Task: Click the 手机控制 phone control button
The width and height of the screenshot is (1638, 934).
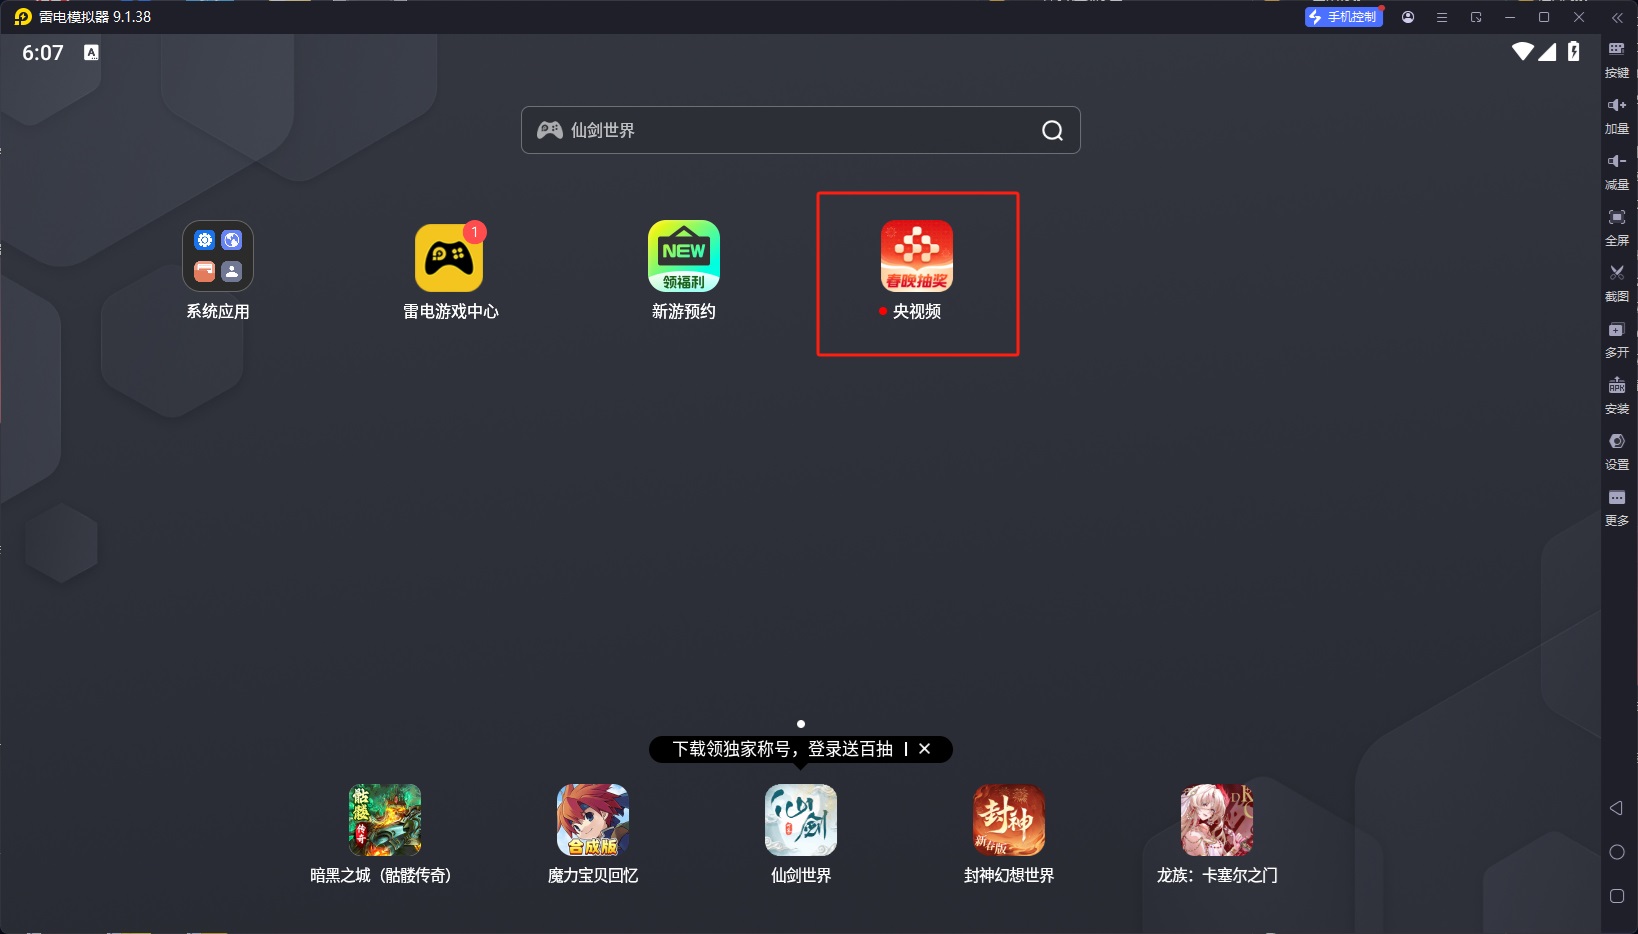Action: point(1343,17)
